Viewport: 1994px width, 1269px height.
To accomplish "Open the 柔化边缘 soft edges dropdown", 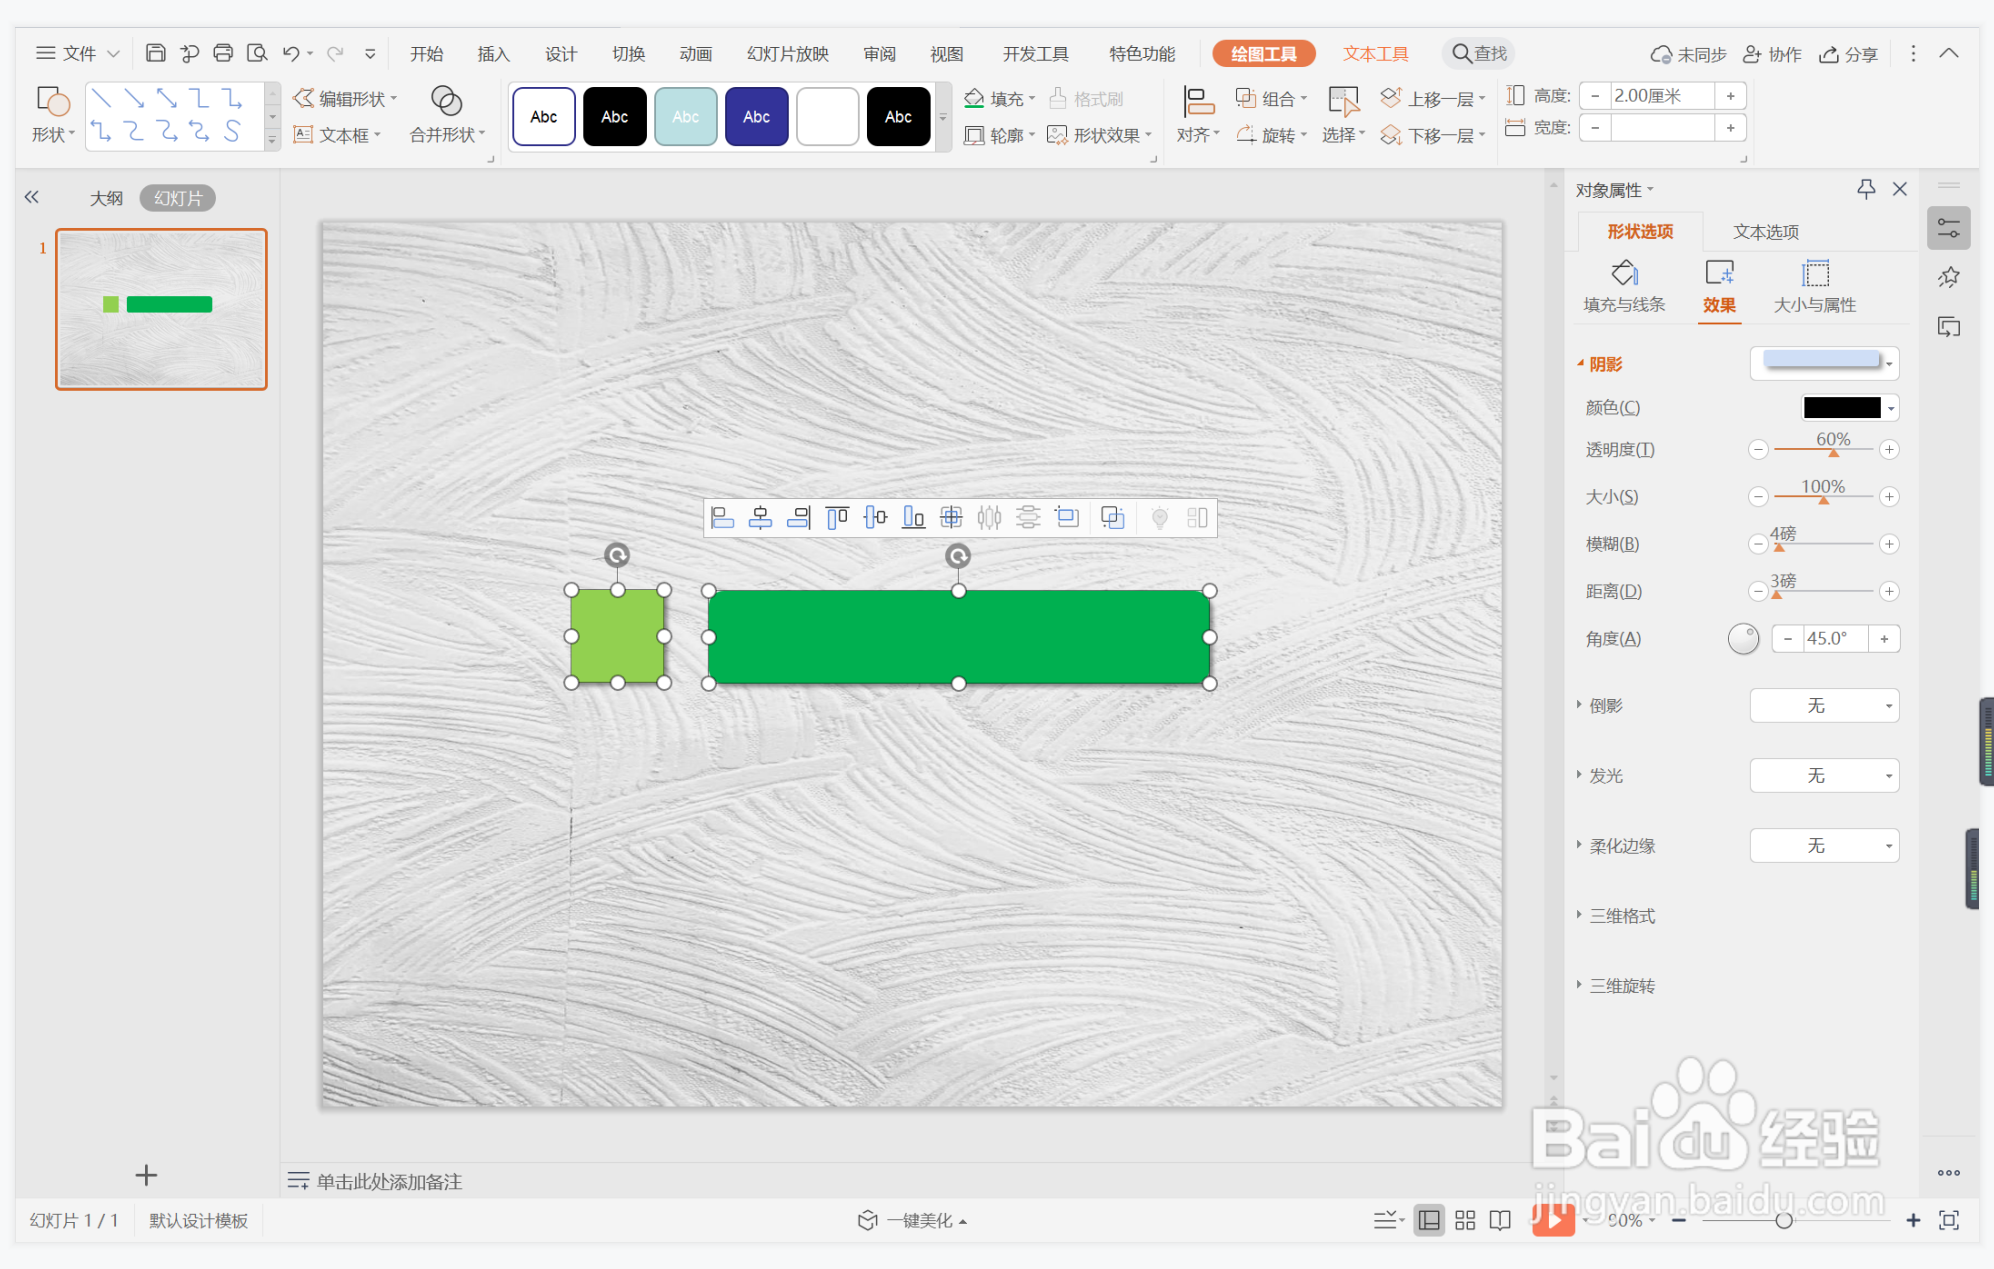I will (1824, 845).
